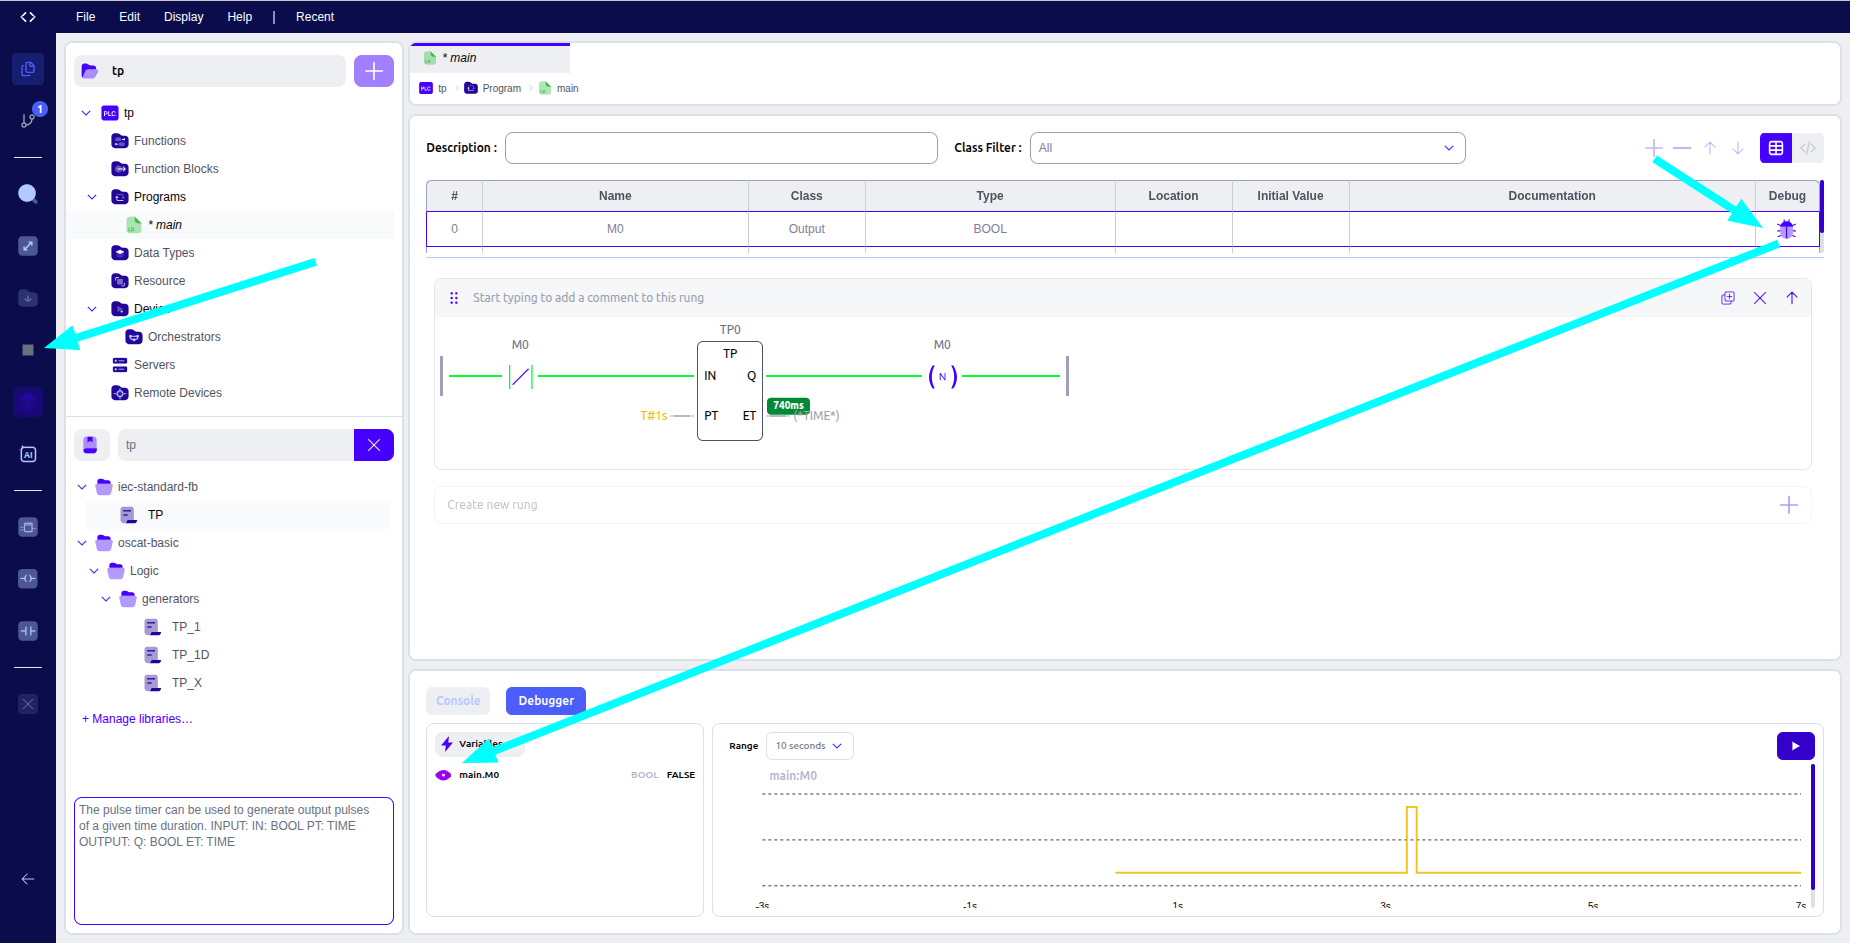This screenshot has width=1850, height=943.
Task: Collapse the Programs folder chevron
Action: click(x=92, y=197)
